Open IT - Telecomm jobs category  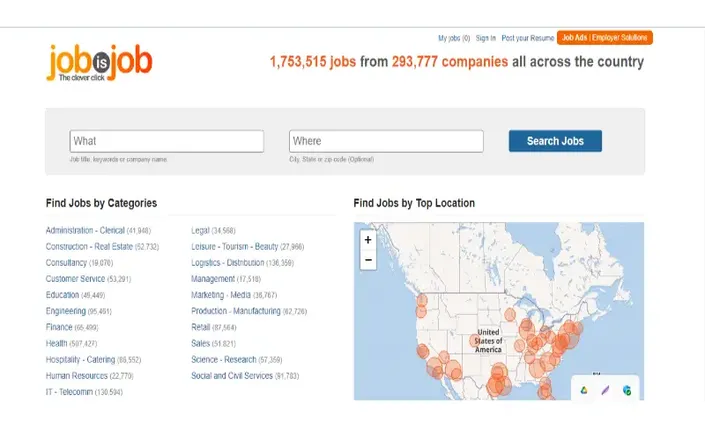[x=69, y=392]
